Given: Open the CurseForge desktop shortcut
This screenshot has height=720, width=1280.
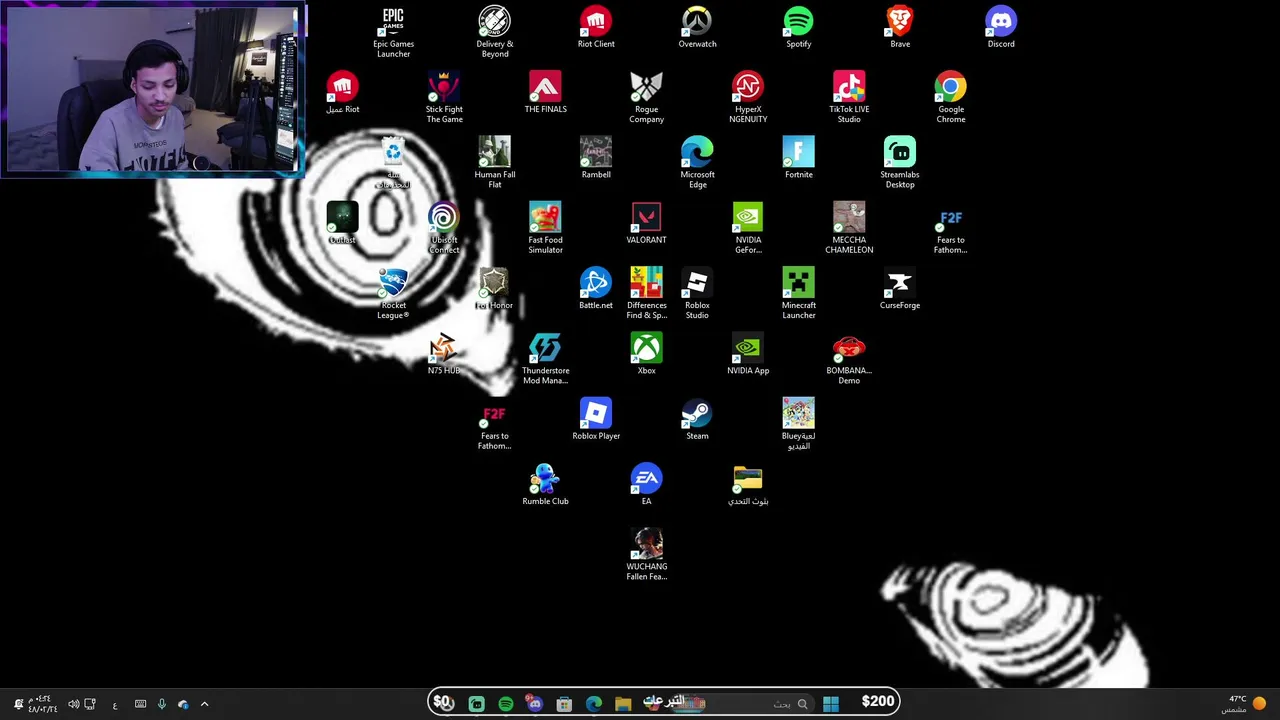Looking at the screenshot, I should 900,288.
